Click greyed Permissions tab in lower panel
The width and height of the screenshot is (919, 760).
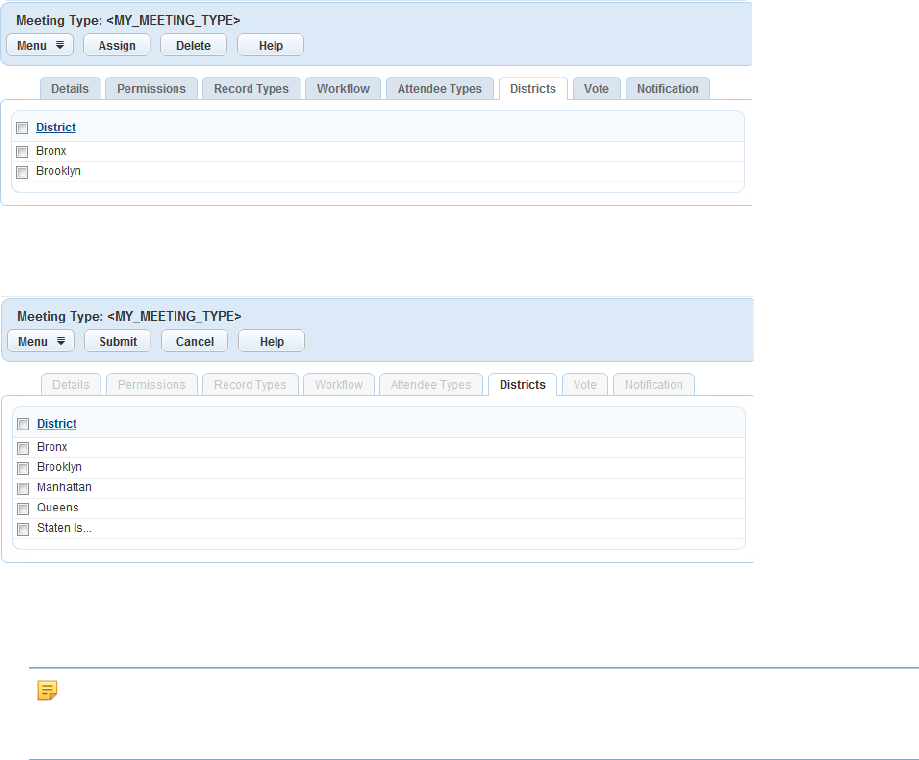[x=152, y=385]
